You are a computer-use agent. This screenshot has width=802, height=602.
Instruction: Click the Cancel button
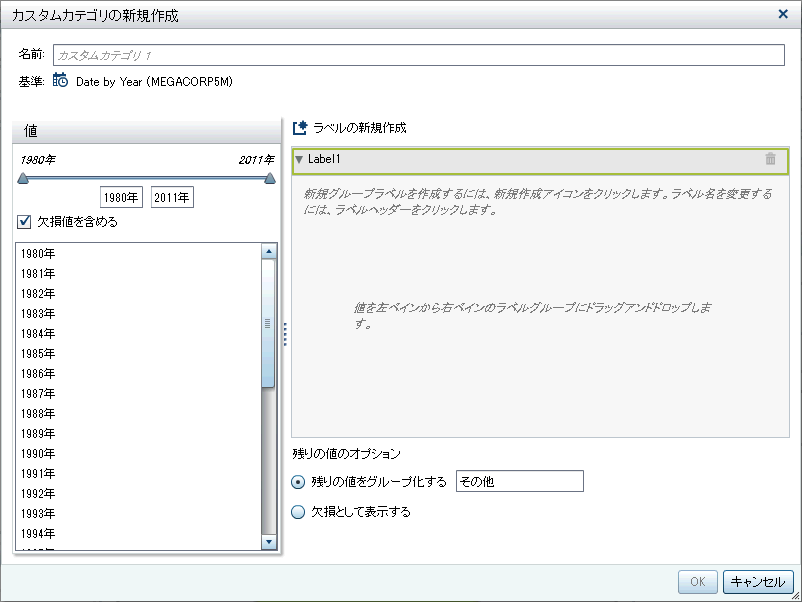(x=758, y=582)
